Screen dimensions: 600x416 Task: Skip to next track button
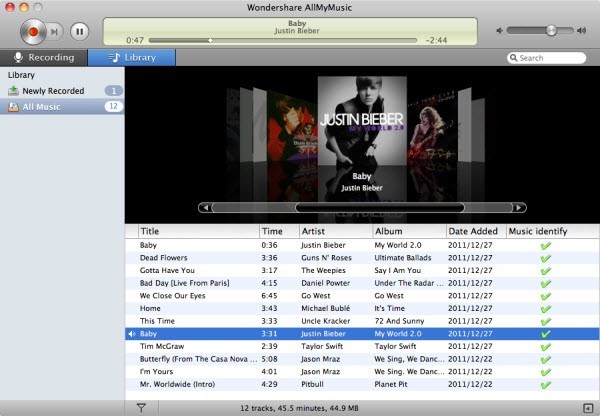[55, 31]
